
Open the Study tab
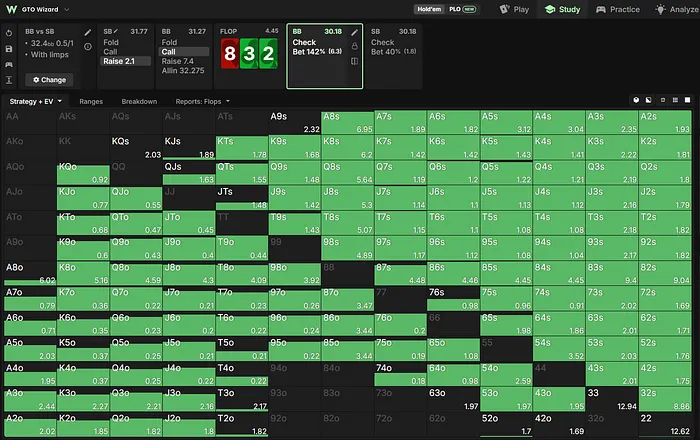tap(562, 9)
